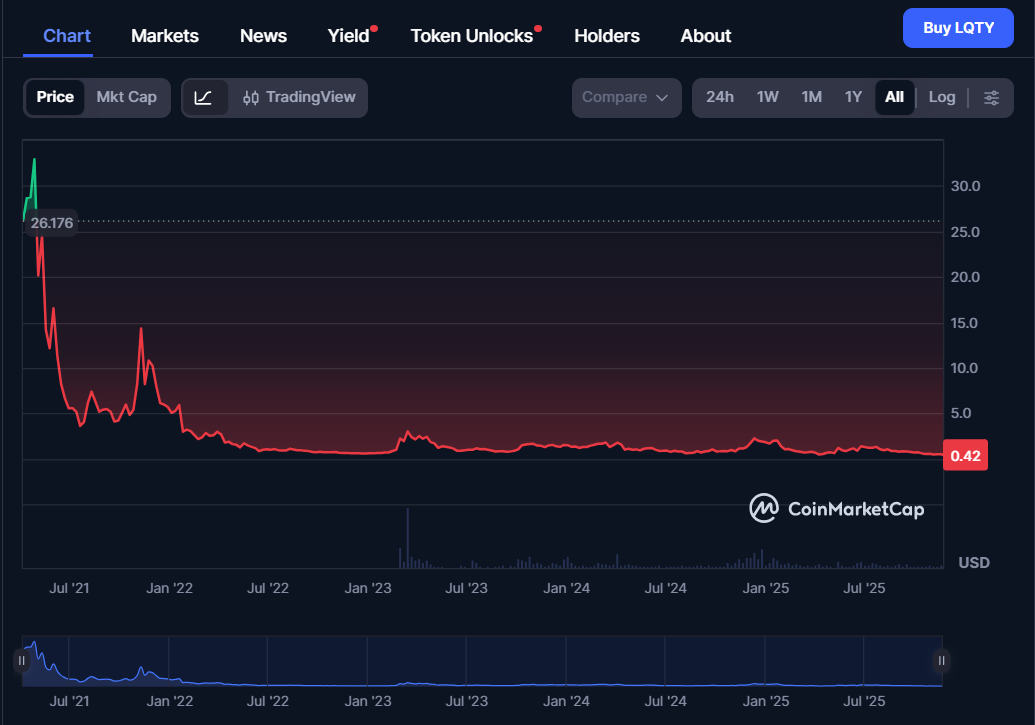Click the Buy LQTY button
1035x725 pixels.
click(x=958, y=28)
